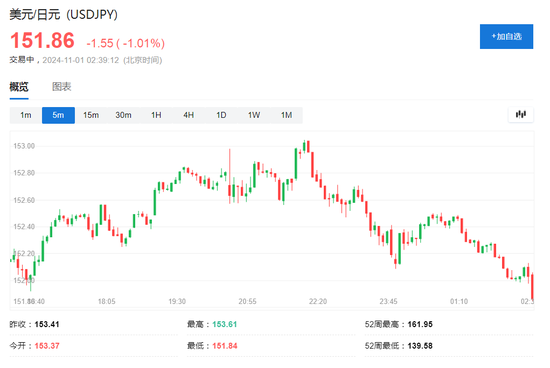Viewport: 550px width, 368px height.
Task: Click the candlestick chart type icon
Action: click(x=521, y=115)
